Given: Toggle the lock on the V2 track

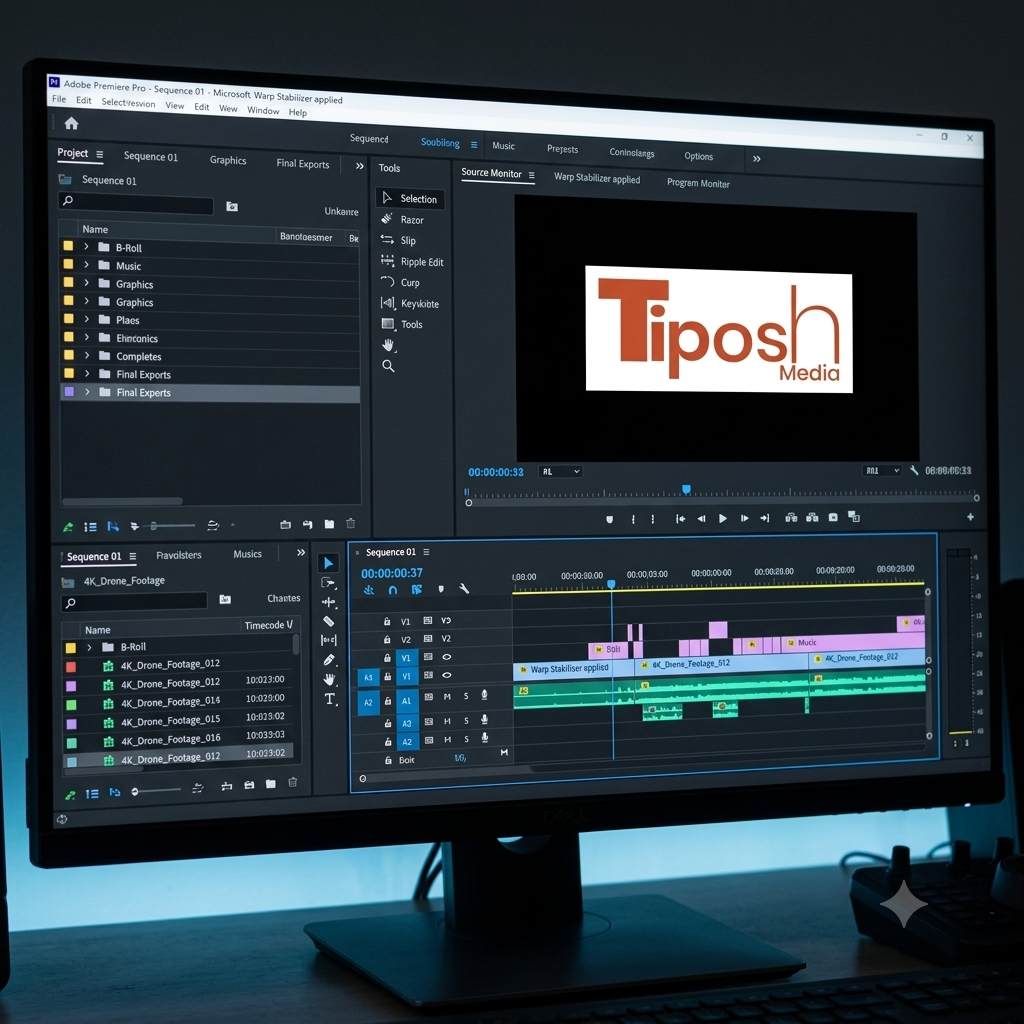Looking at the screenshot, I should click(387, 639).
